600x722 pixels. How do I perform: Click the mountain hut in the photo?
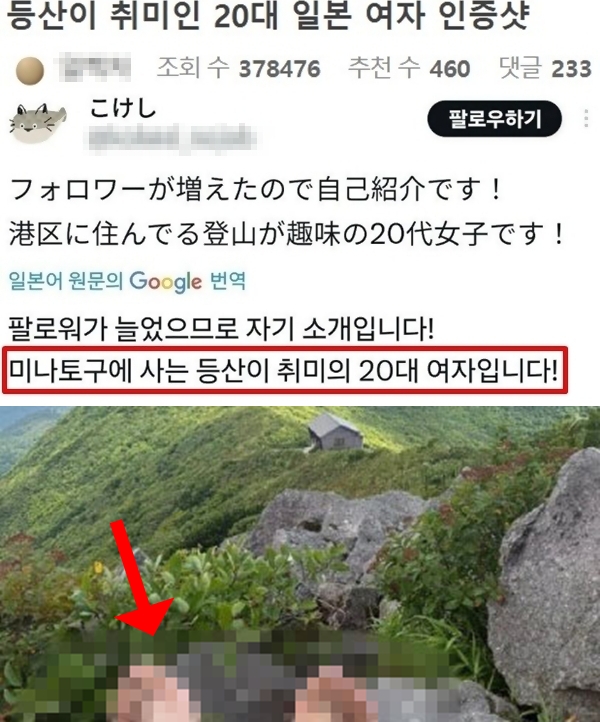tap(335, 431)
